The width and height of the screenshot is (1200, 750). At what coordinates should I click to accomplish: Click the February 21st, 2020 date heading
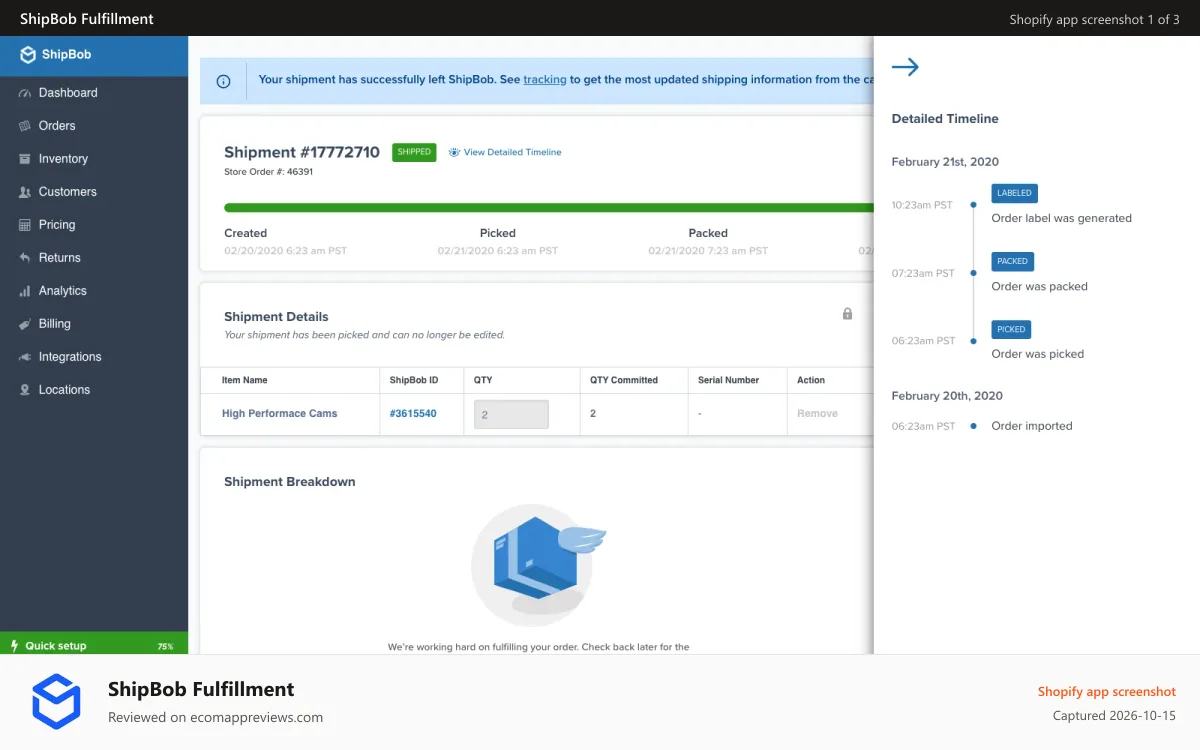point(945,162)
